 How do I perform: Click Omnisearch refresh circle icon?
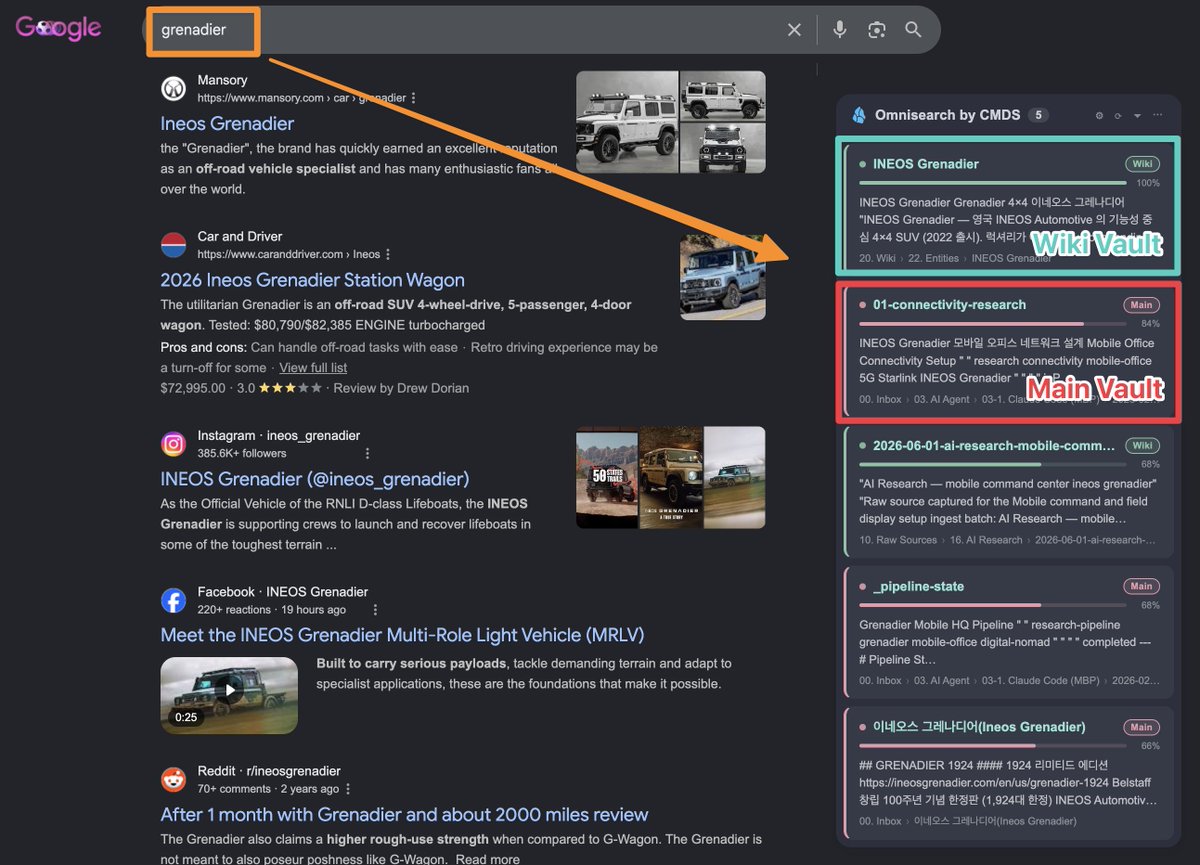(1118, 115)
